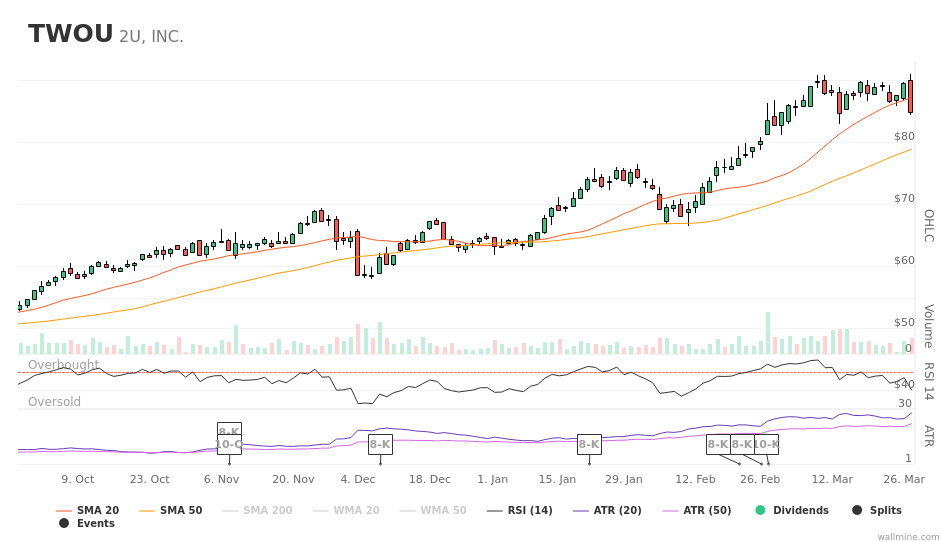Click the 26. Feb date label
Image resolution: width=942 pixels, height=542 pixels.
click(x=760, y=480)
